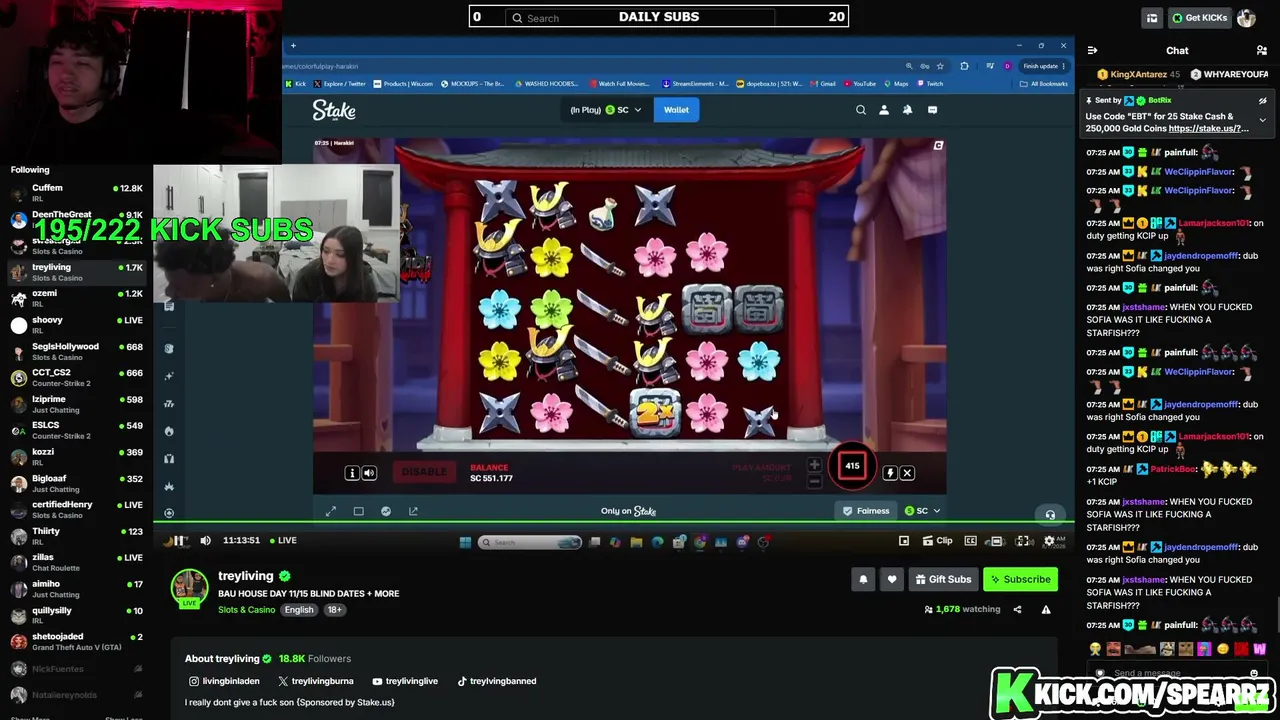Decrease play amount with minus button

tap(814, 481)
